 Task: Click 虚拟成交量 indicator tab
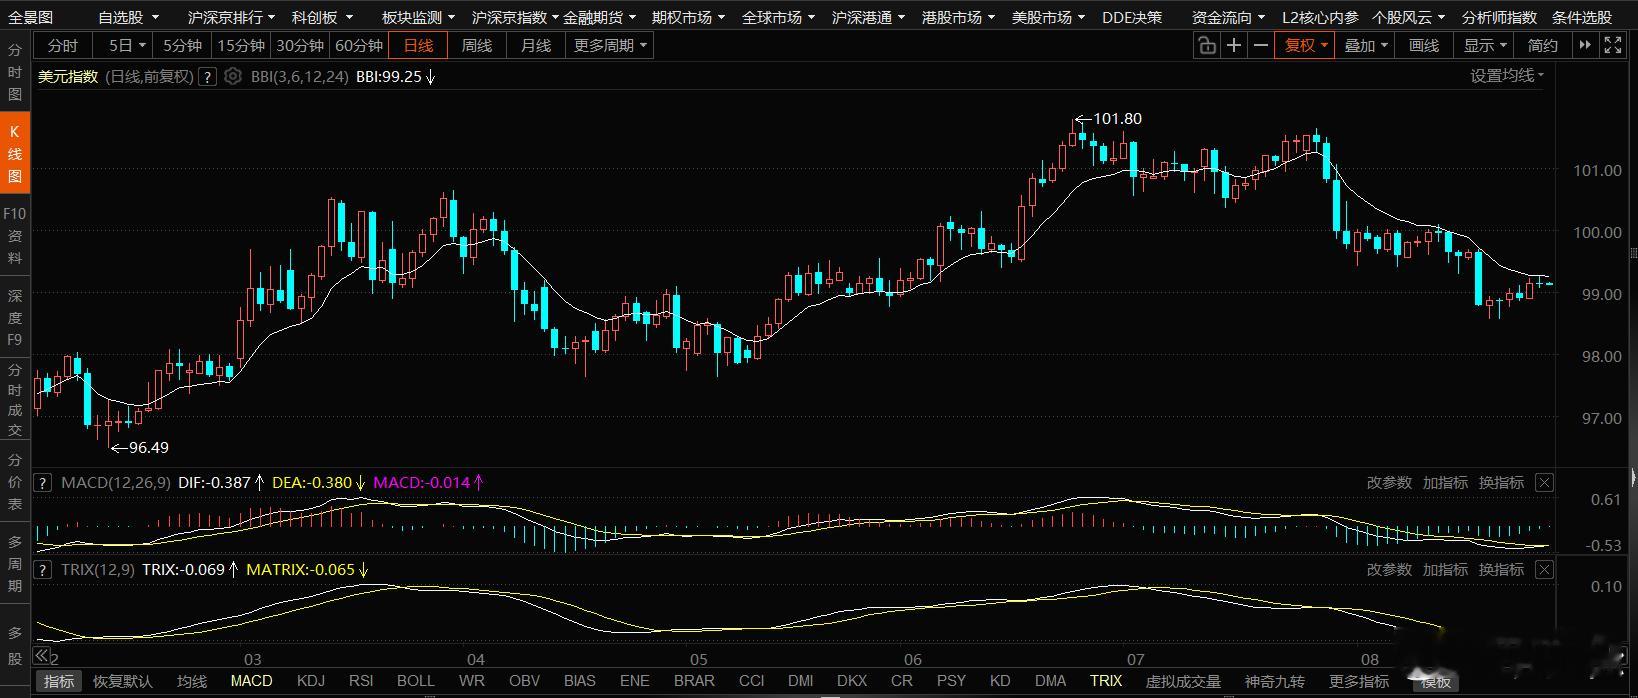tap(1183, 681)
